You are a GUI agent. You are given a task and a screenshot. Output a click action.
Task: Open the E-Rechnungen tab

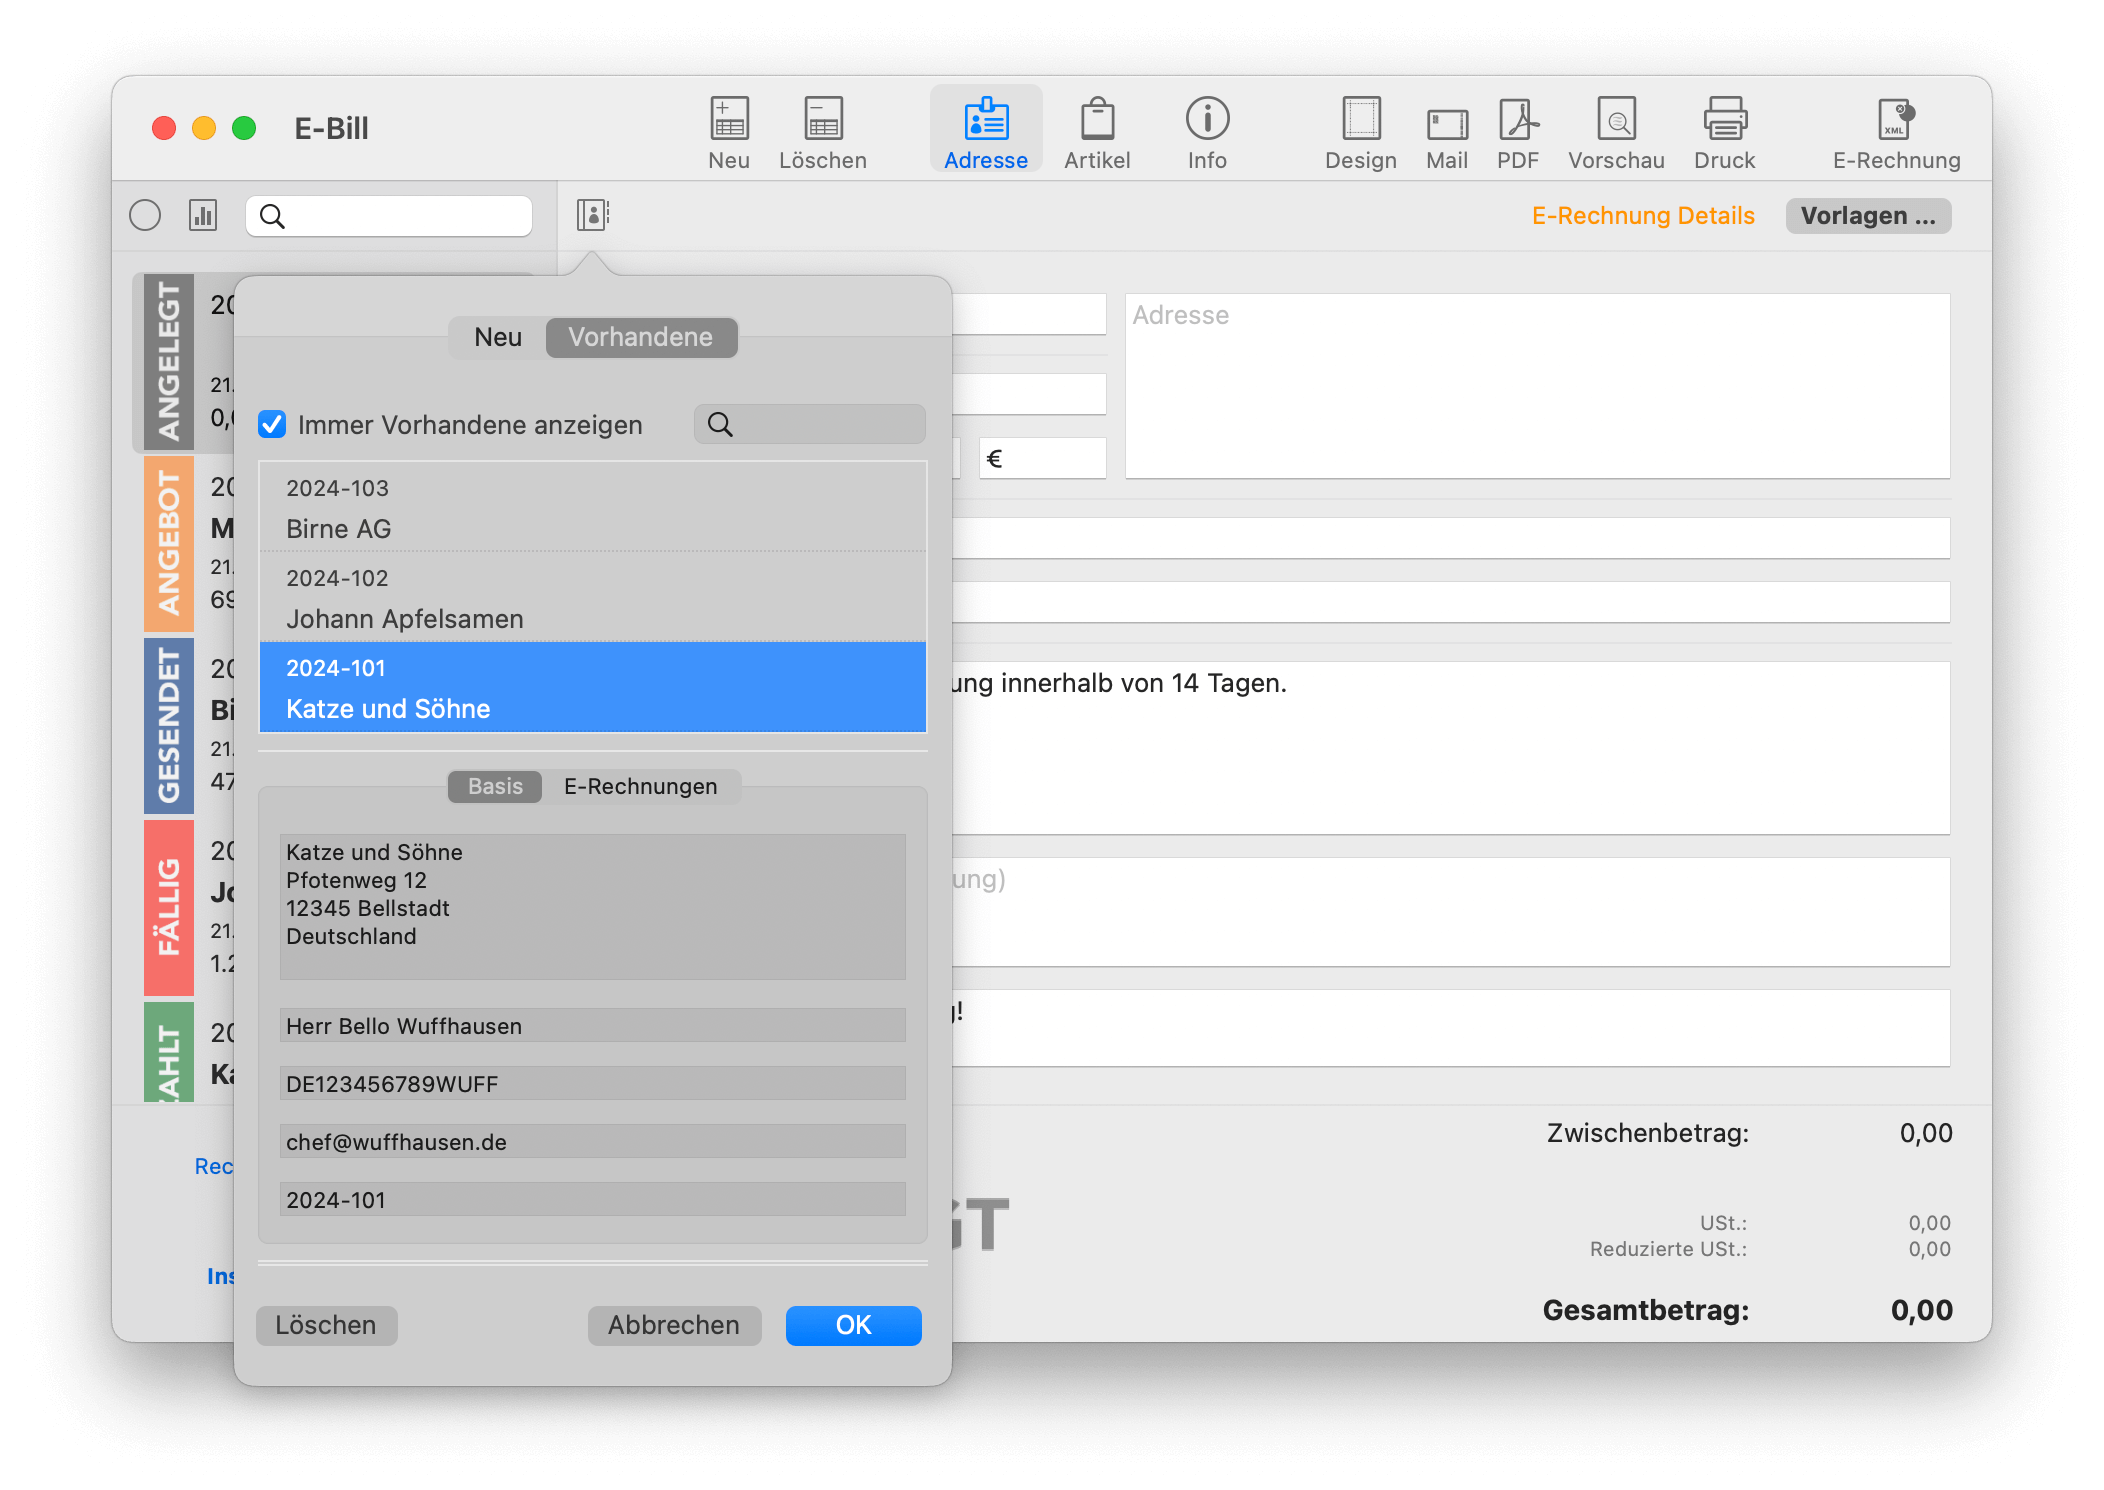click(641, 787)
